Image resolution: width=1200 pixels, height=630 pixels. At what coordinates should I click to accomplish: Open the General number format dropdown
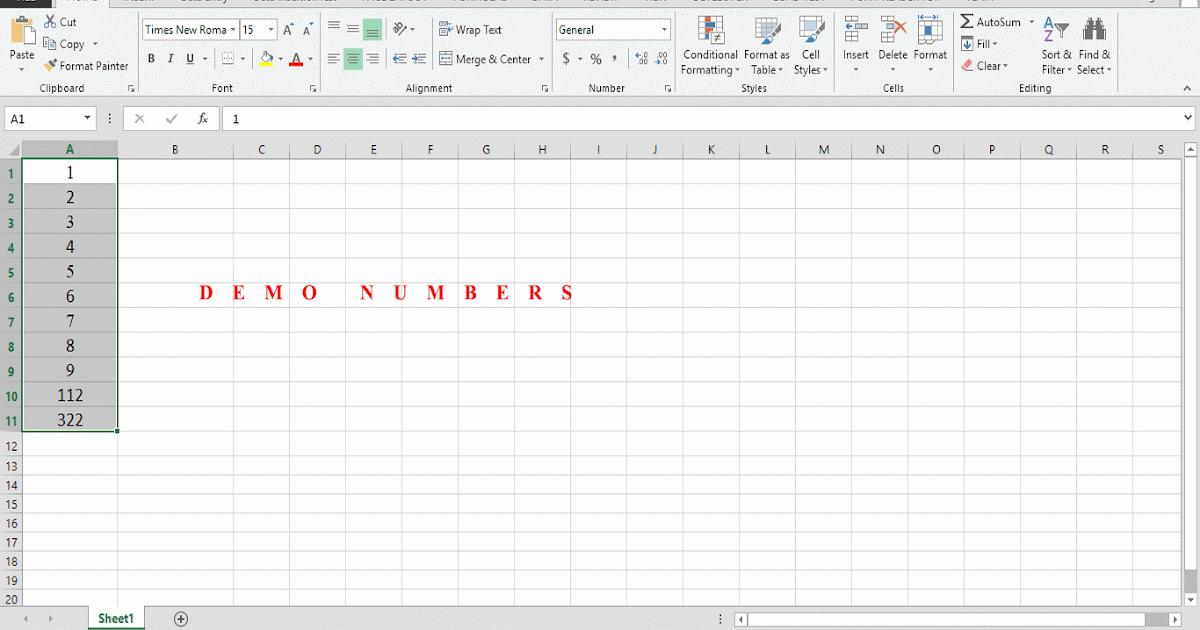pyautogui.click(x=663, y=29)
